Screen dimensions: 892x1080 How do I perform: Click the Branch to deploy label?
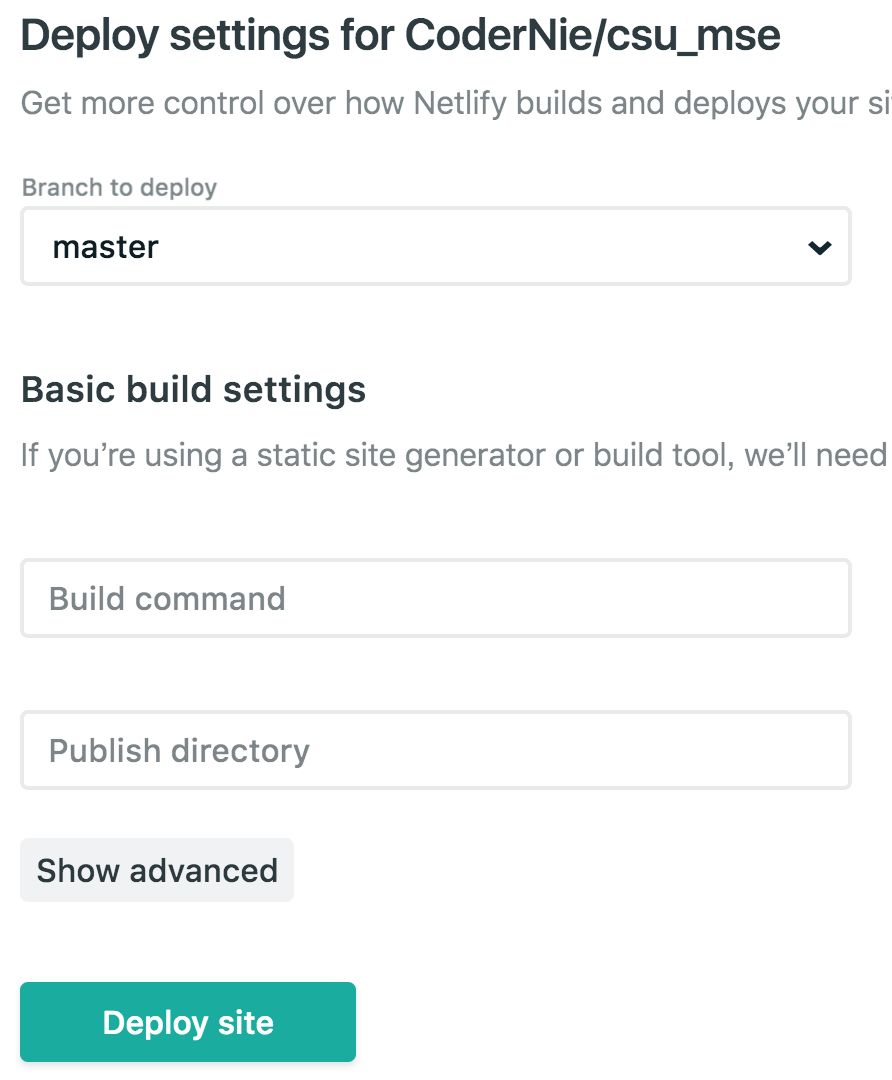tap(119, 187)
